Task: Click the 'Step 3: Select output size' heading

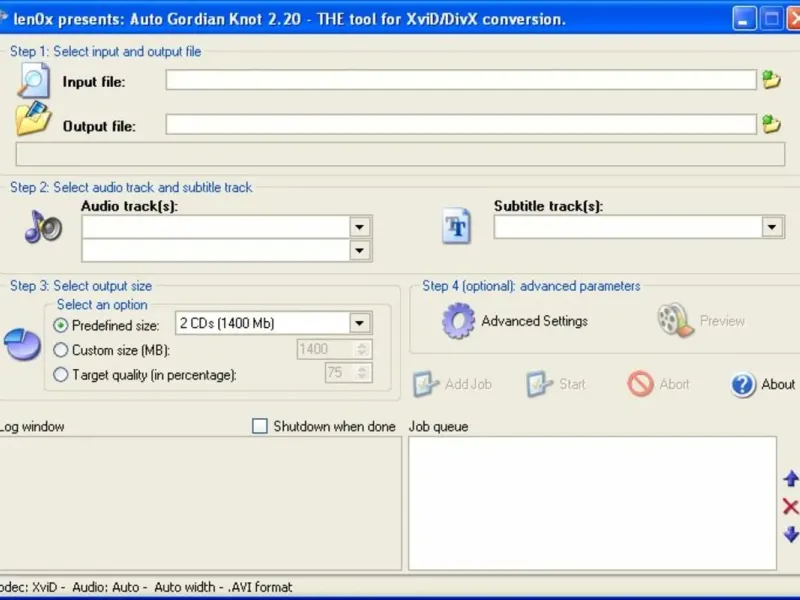Action: tap(81, 286)
